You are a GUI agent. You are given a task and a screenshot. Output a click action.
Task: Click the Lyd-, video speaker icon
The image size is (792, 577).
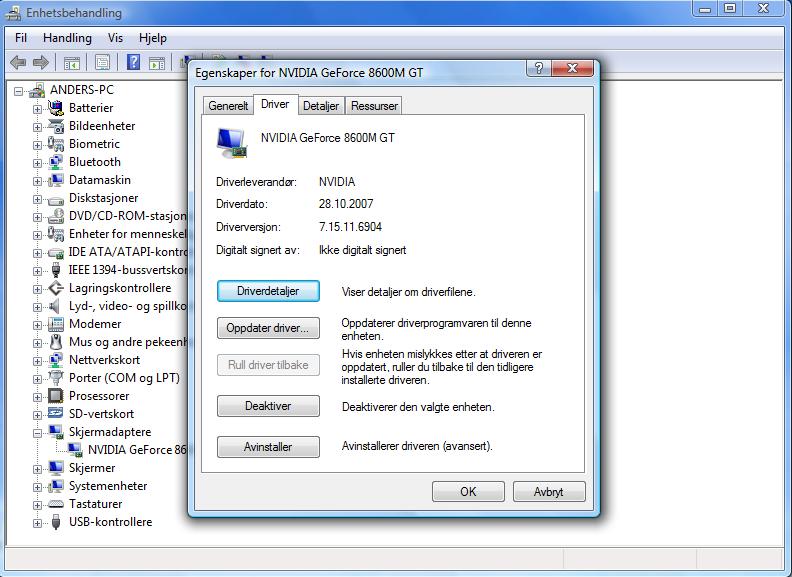[x=55, y=306]
